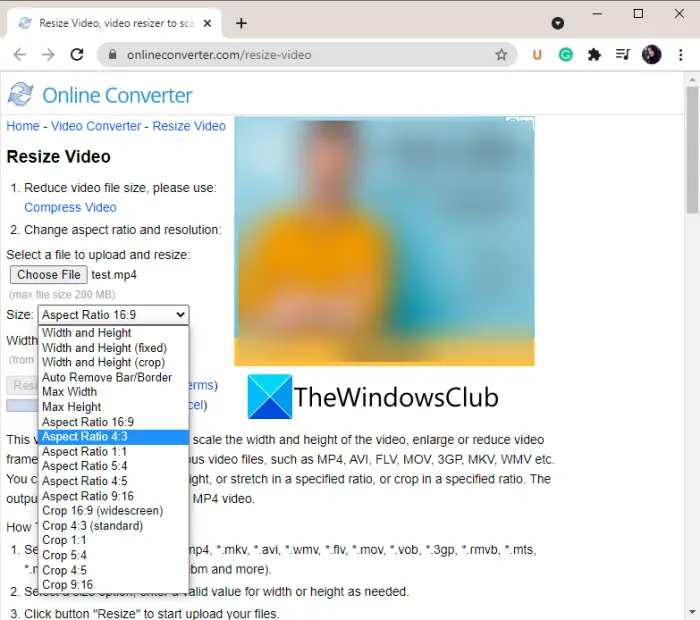Viewport: 700px width, 620px height.
Task: Open the Chrome profile avatar
Action: tap(651, 54)
